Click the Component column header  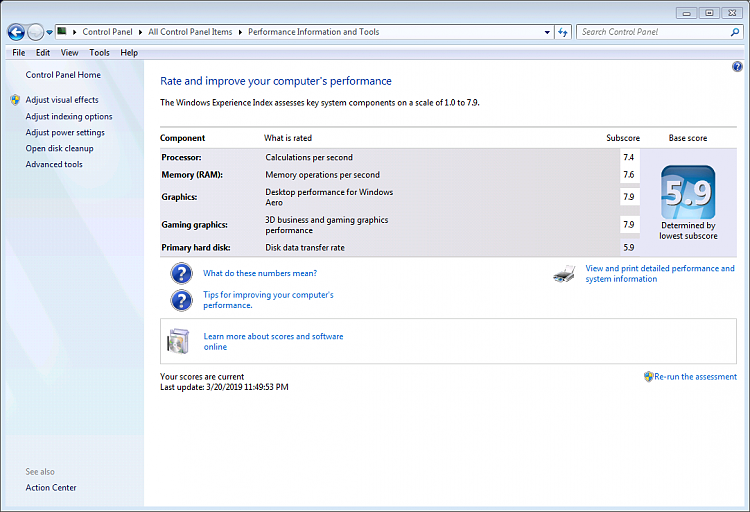click(182, 138)
